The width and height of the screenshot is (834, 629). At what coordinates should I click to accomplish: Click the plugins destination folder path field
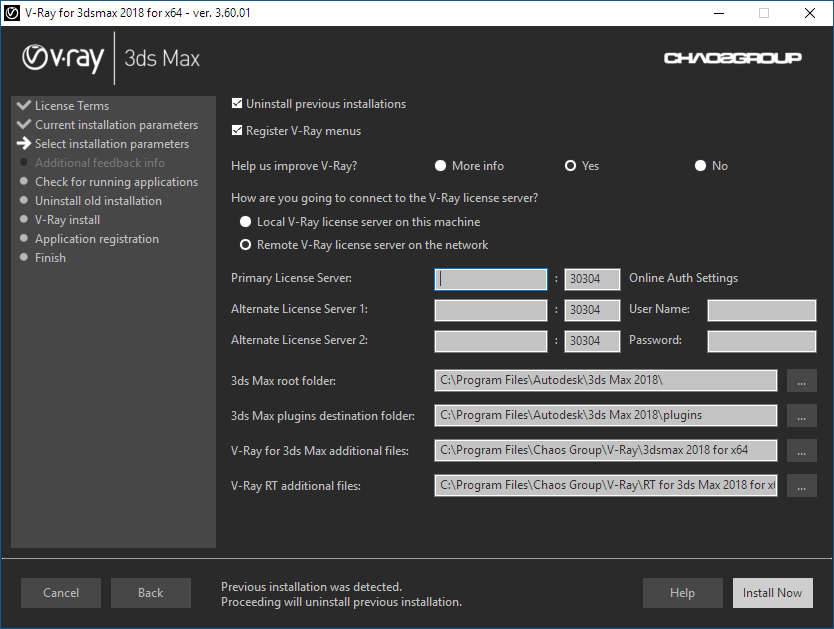point(606,415)
